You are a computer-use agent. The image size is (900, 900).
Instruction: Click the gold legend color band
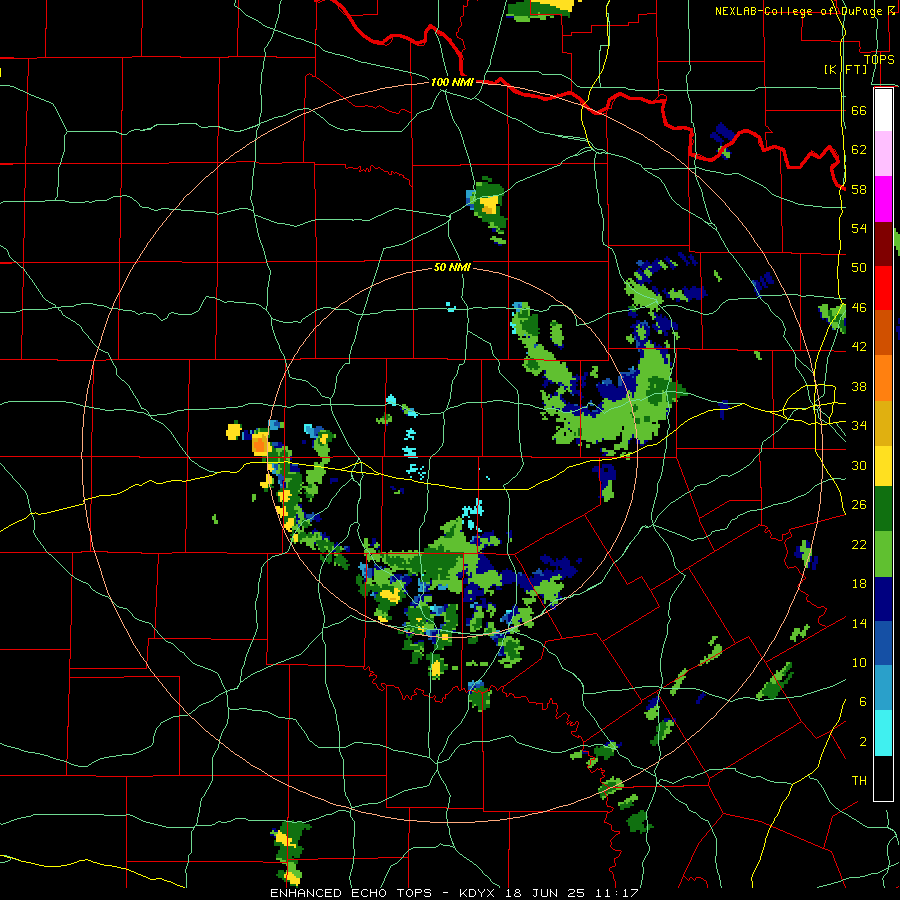(883, 423)
